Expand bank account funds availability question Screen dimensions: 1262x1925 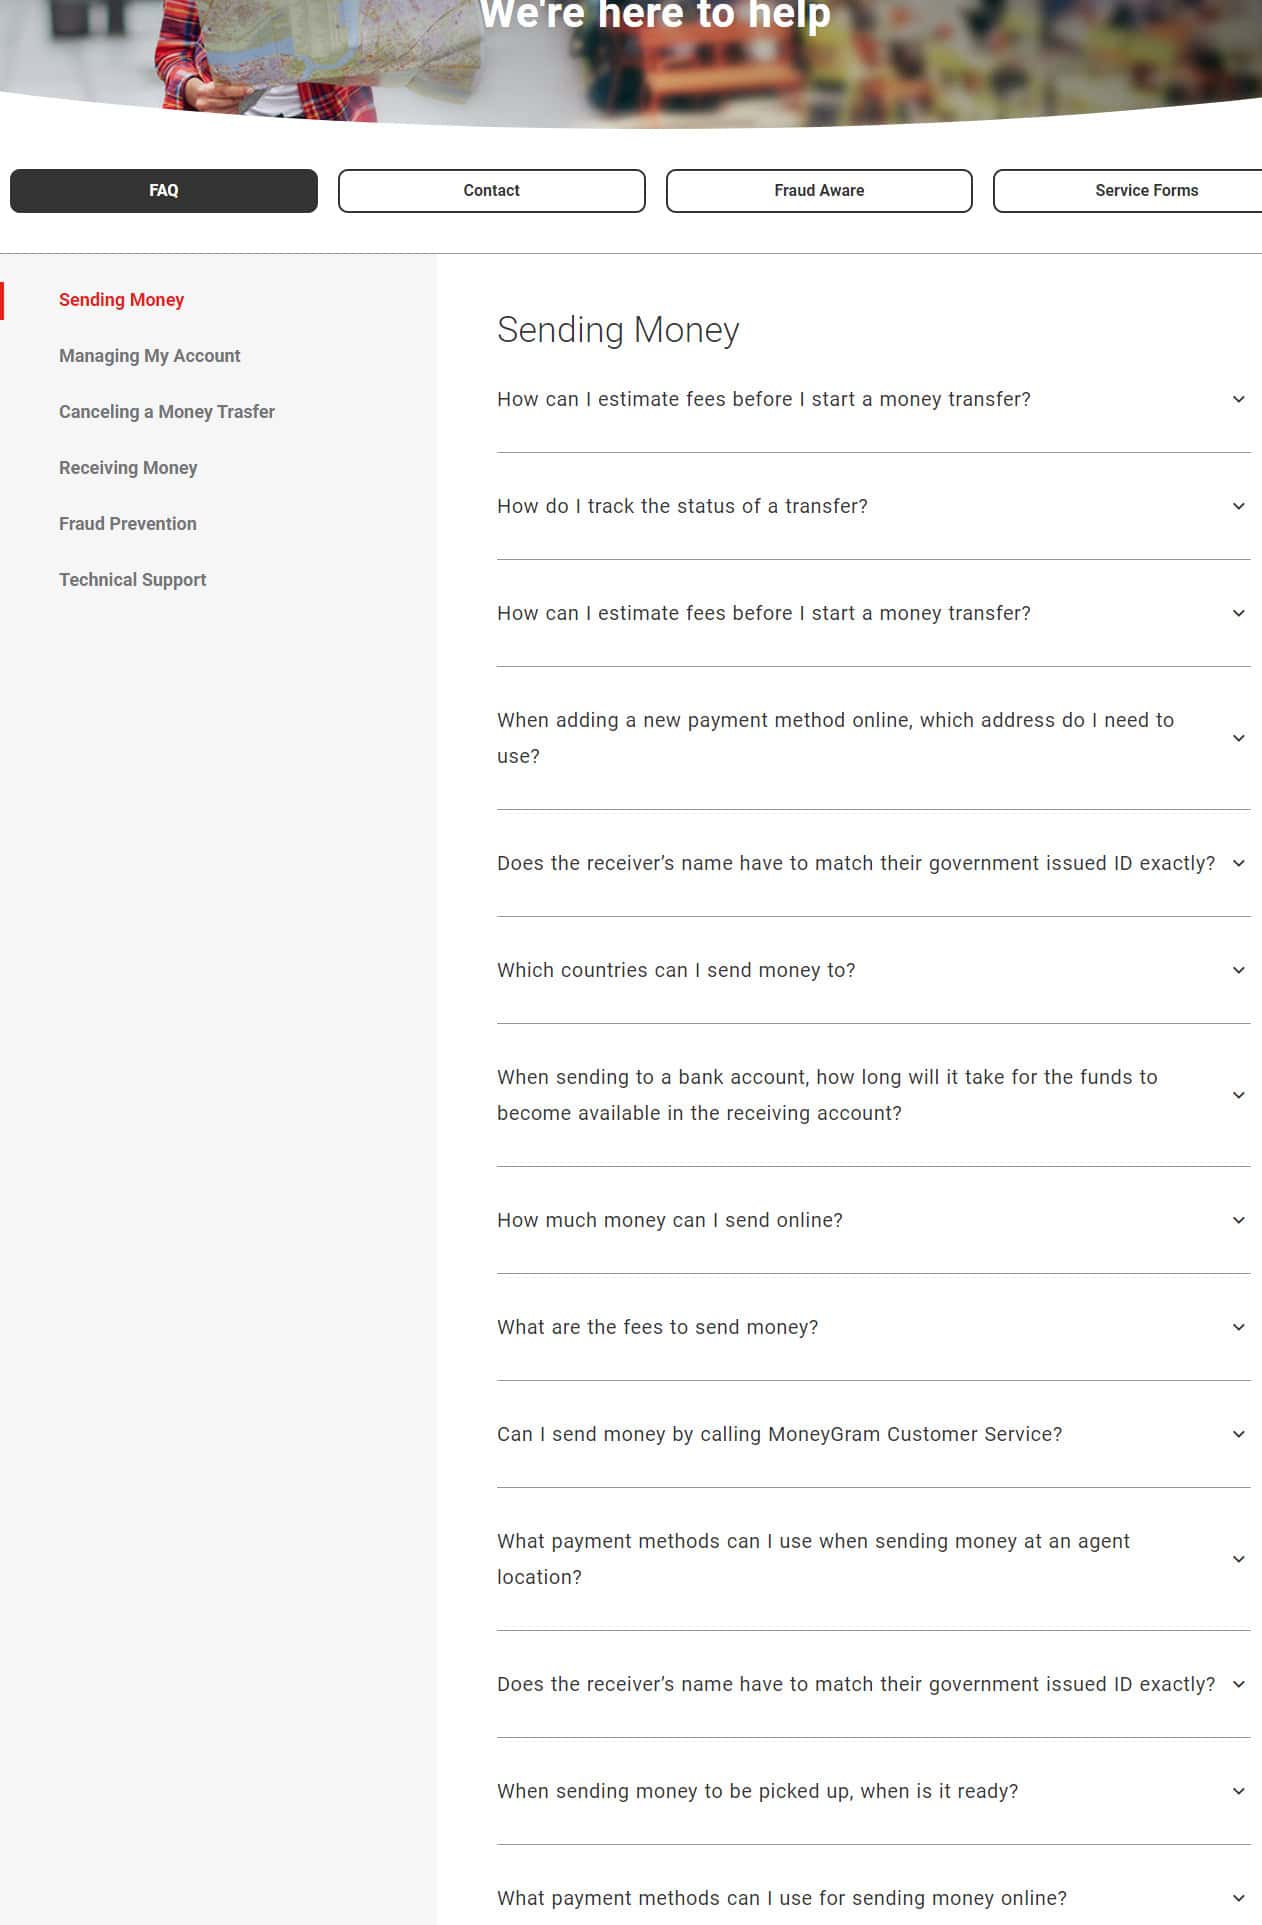[827, 1095]
